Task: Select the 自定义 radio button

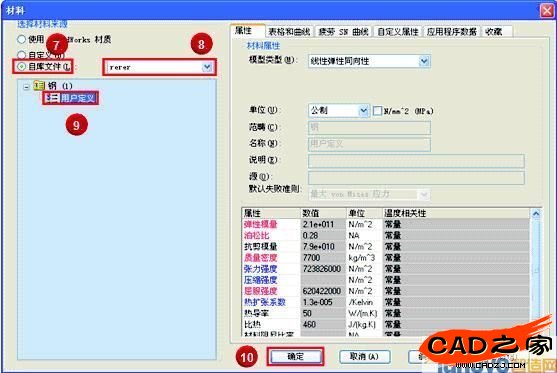Action: tap(22, 55)
